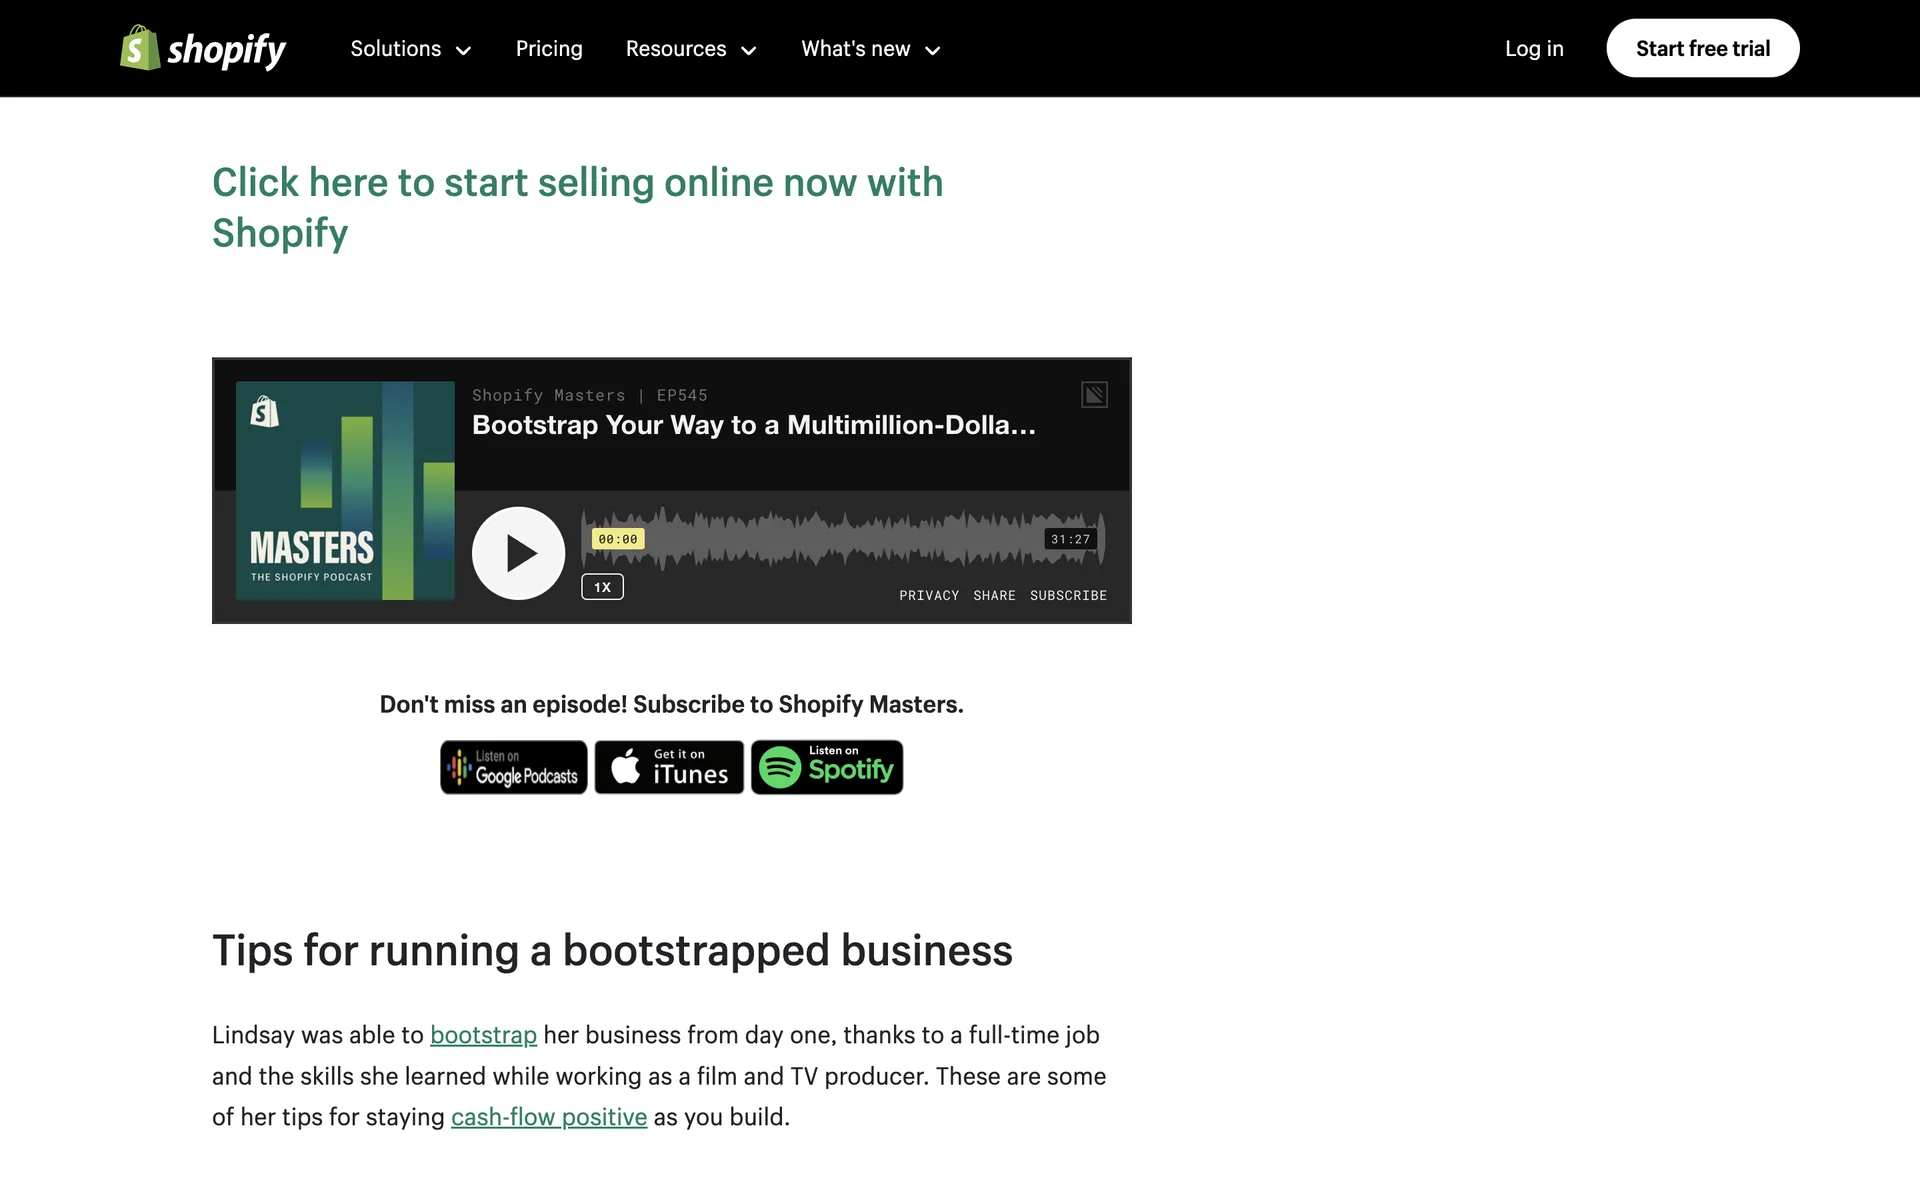This screenshot has width=1920, height=1200.
Task: Click SUBSCRIBE in the podcast player
Action: pyautogui.click(x=1068, y=595)
